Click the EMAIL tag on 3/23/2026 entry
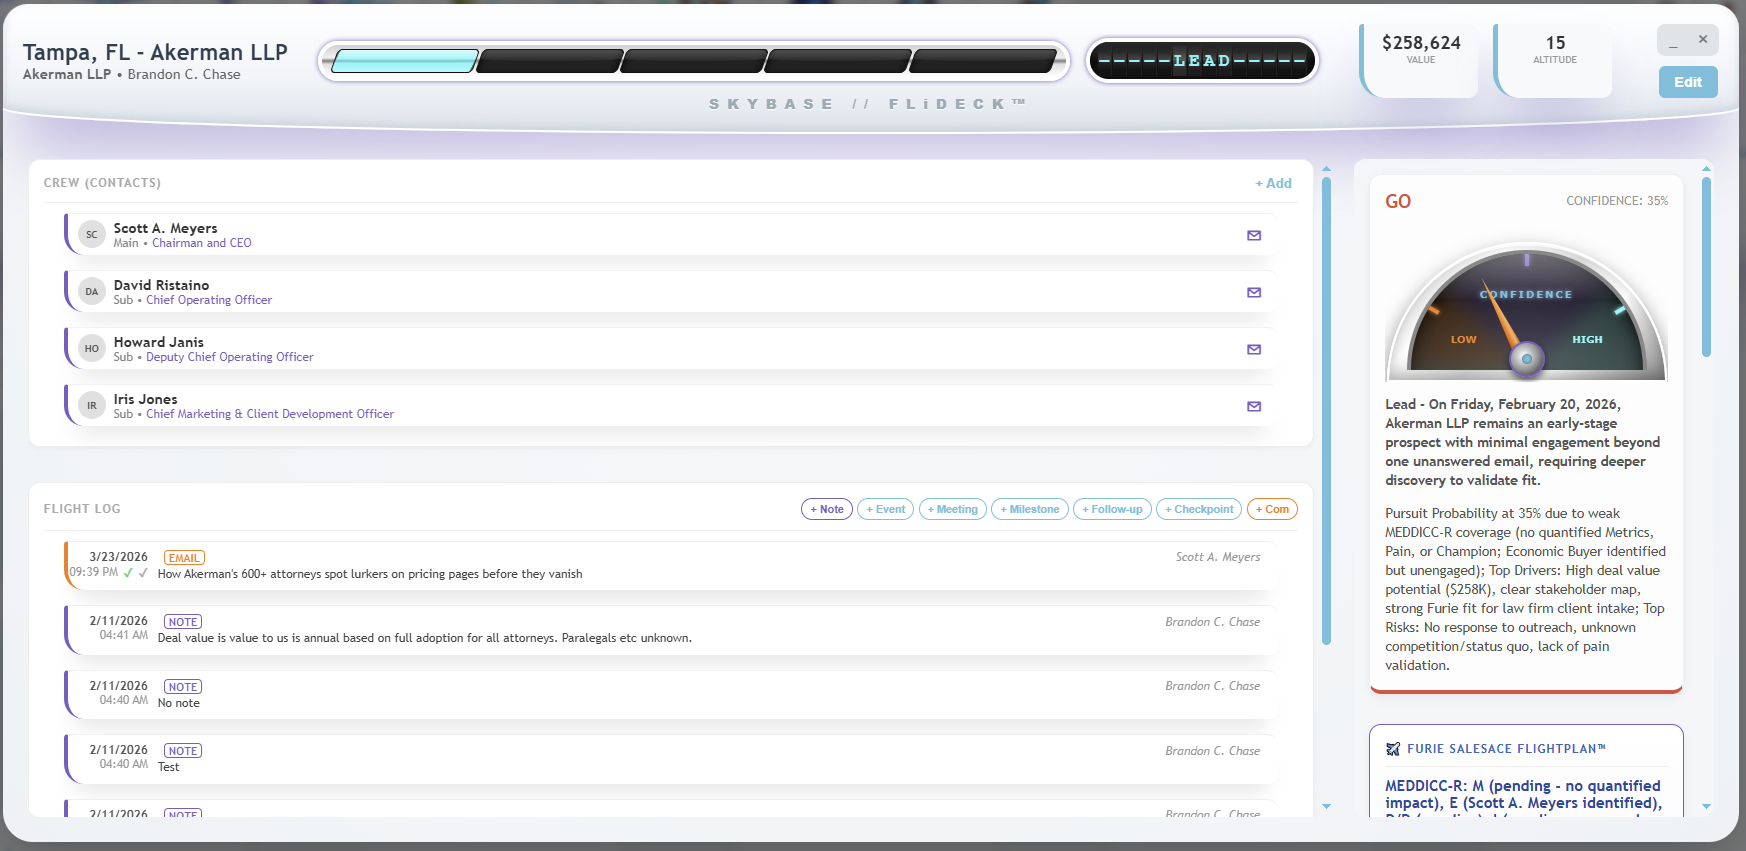The width and height of the screenshot is (1746, 851). click(184, 558)
